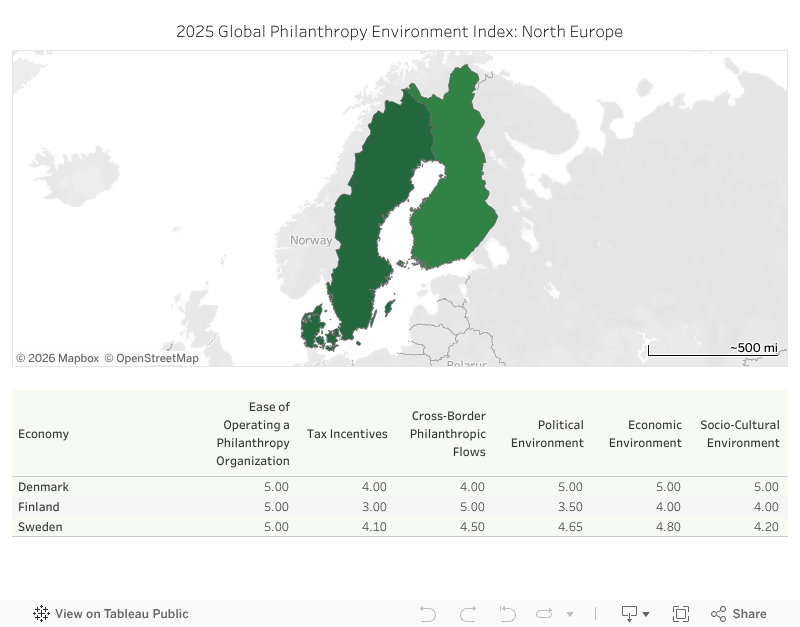Expand the dropdown arrow beside the Download icon

(x=646, y=614)
